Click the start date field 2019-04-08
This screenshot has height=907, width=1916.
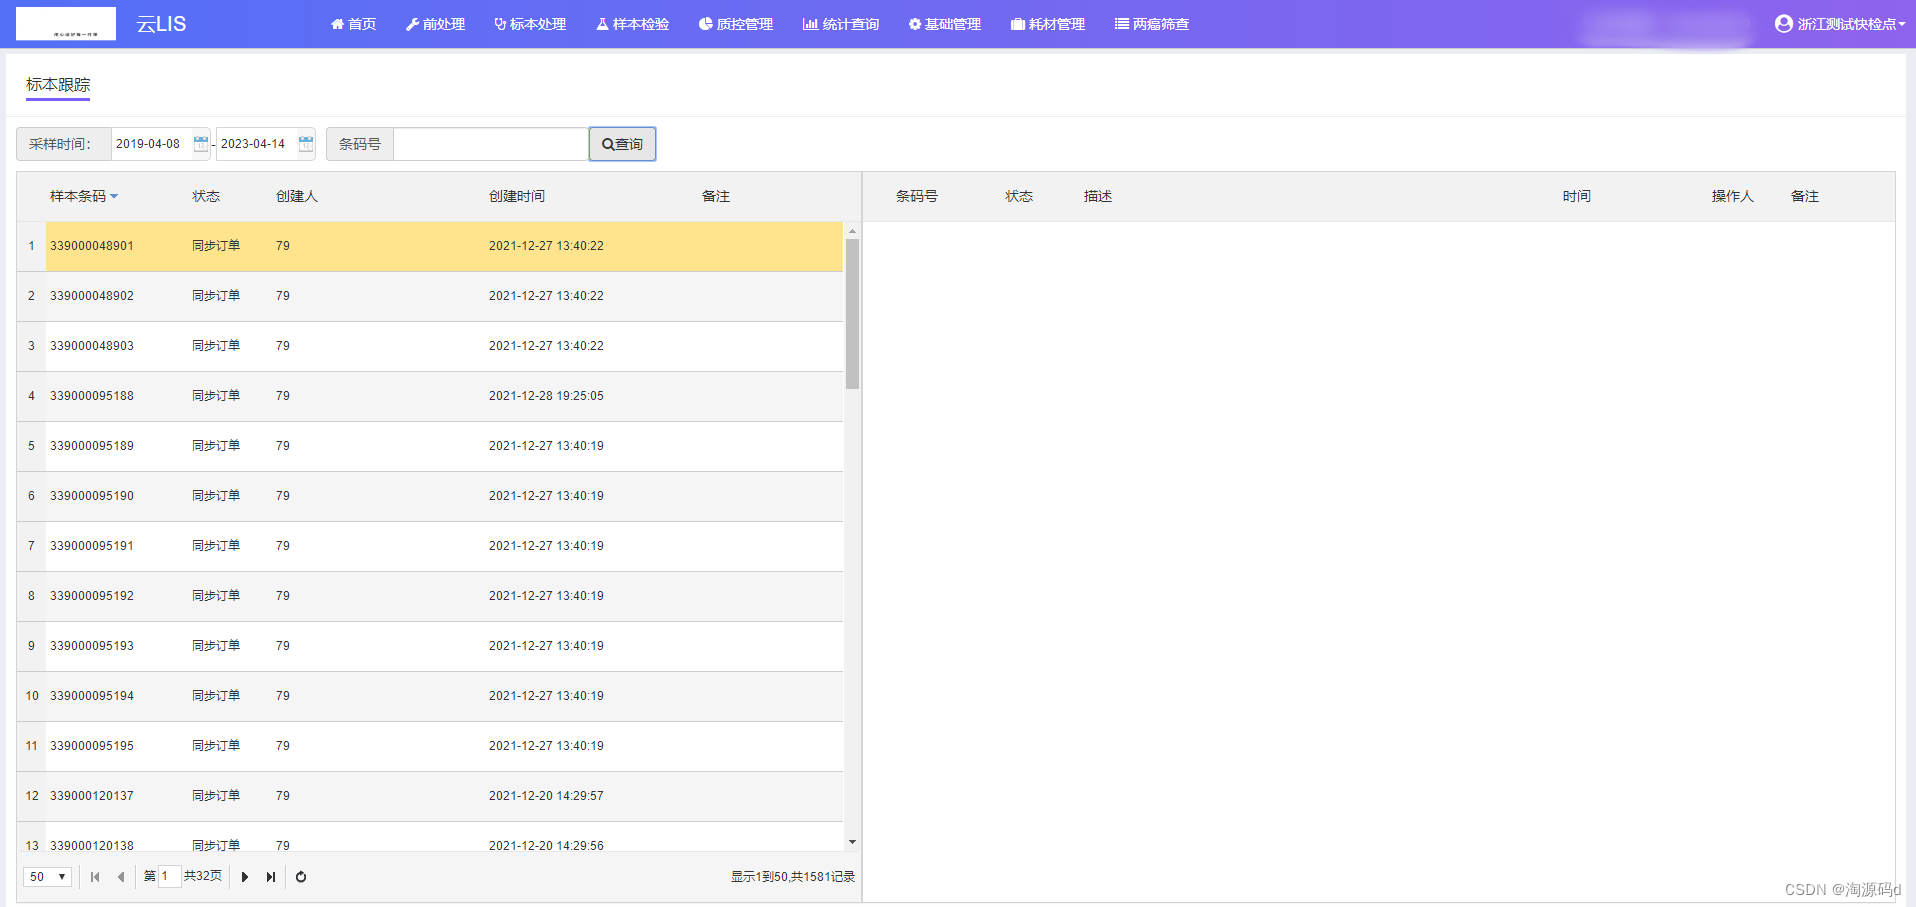(151, 144)
